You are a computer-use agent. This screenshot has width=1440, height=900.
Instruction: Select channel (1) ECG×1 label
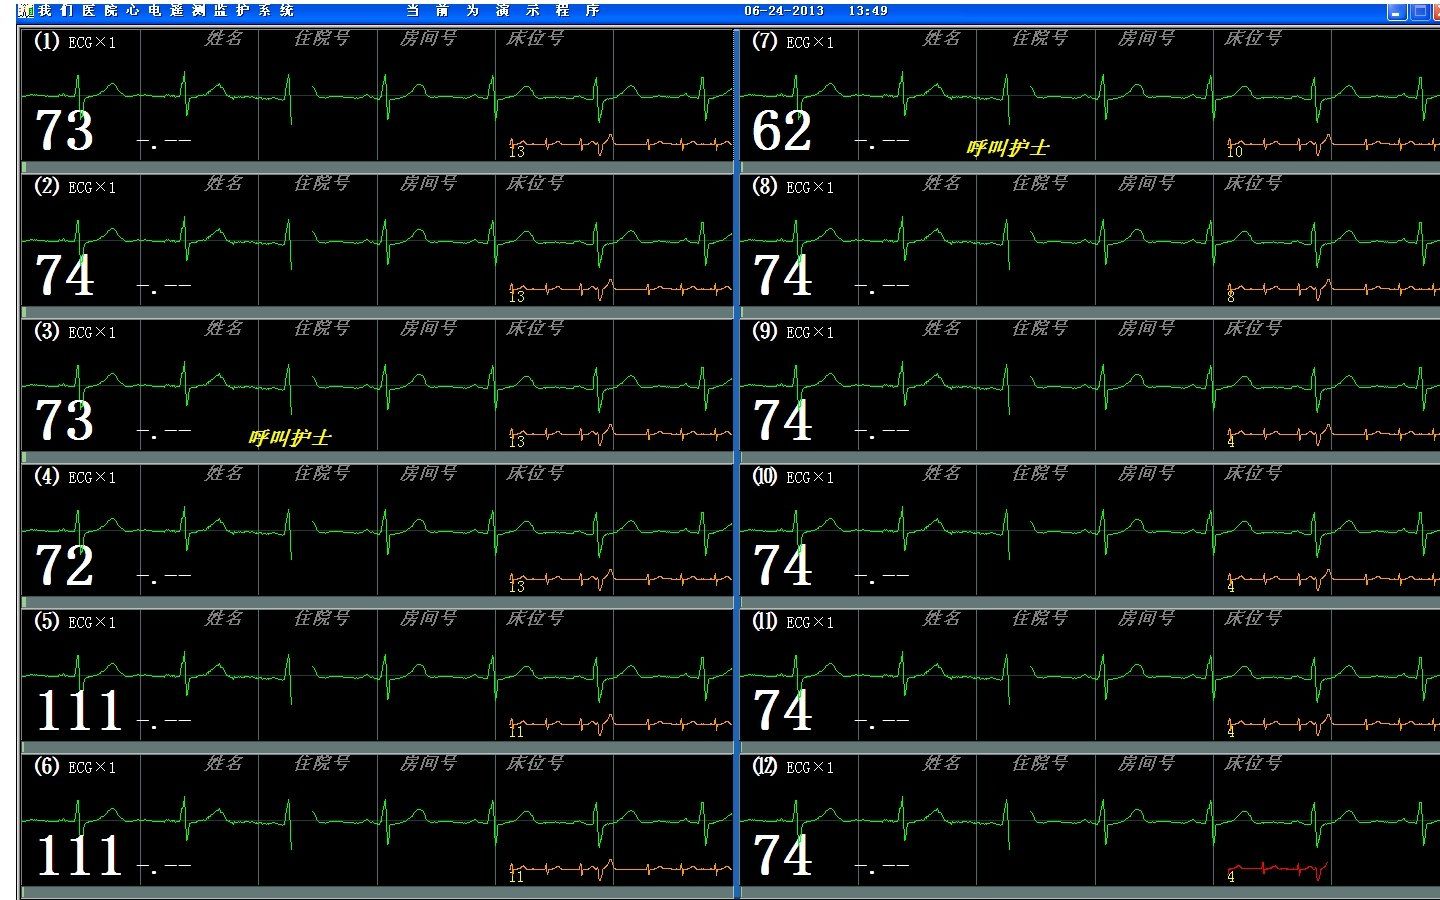[75, 42]
